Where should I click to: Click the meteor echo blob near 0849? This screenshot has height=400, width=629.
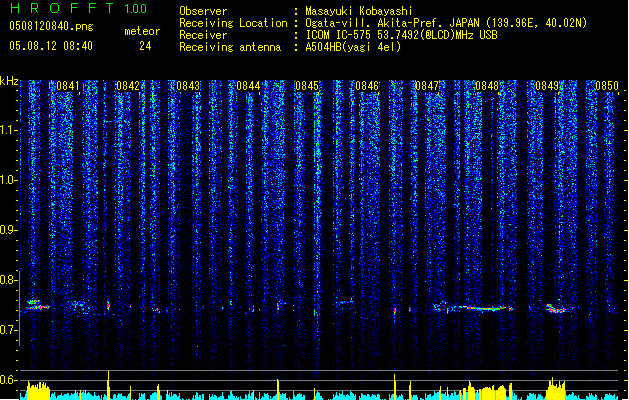(x=556, y=309)
